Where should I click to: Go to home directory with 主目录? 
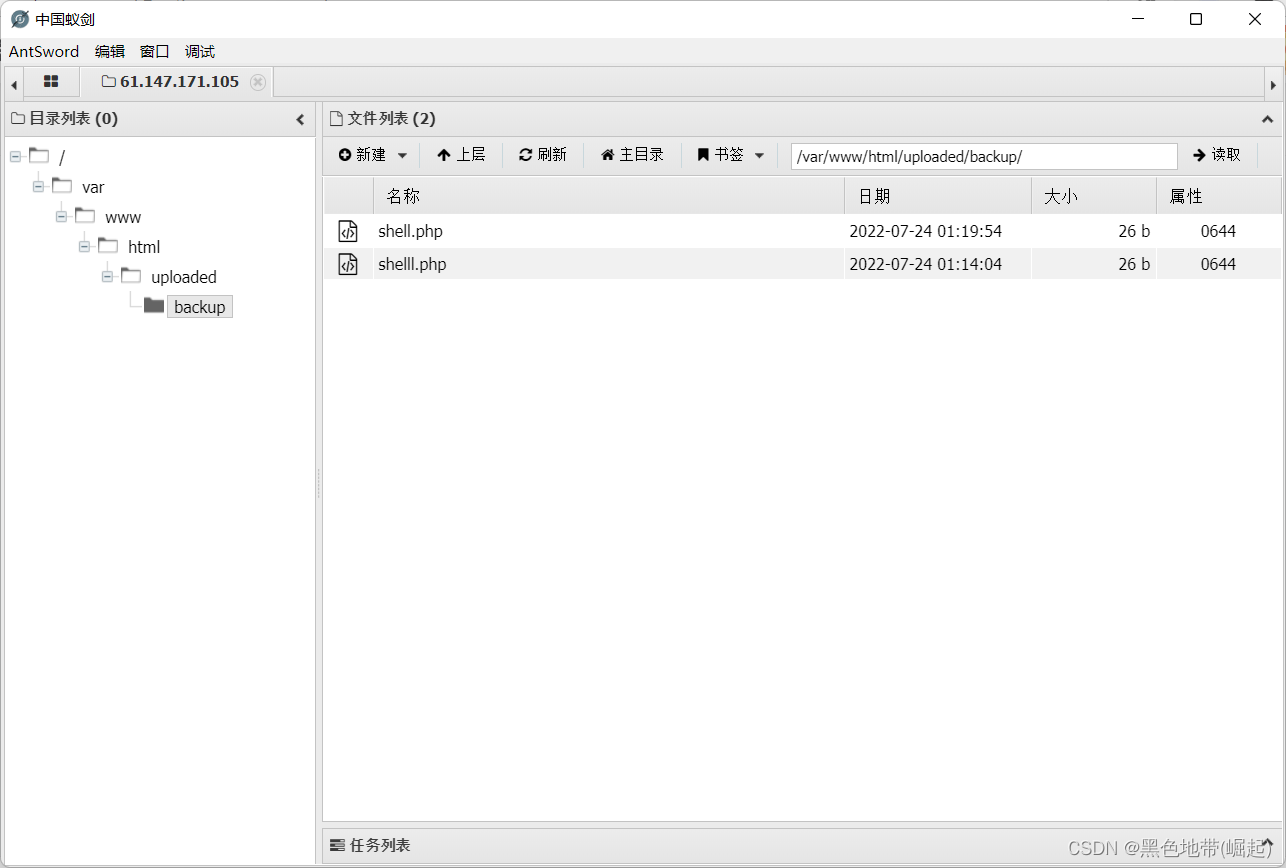point(632,155)
